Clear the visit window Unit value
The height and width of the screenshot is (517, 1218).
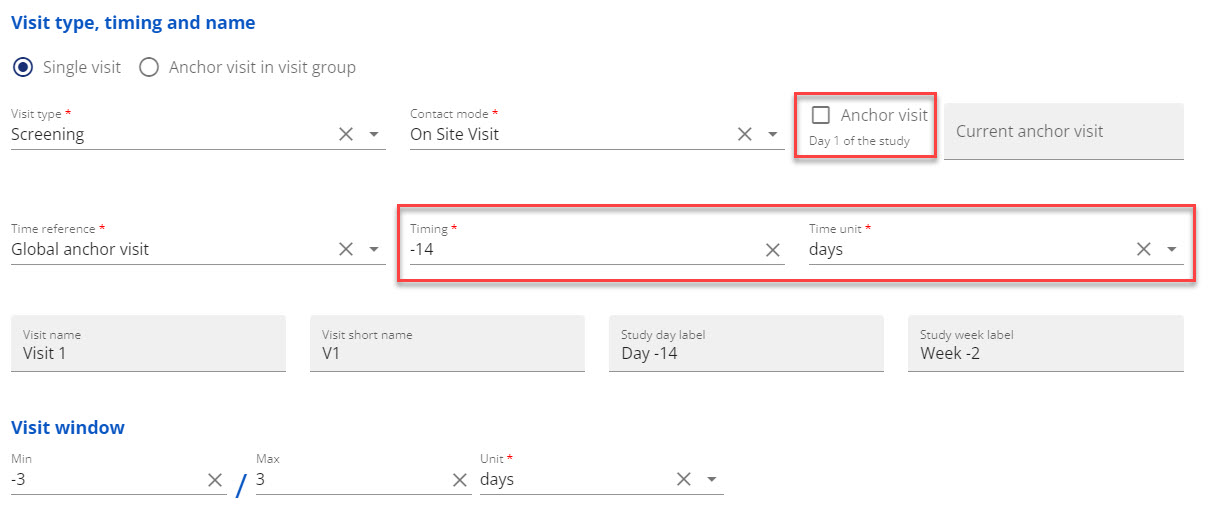pyautogui.click(x=684, y=479)
